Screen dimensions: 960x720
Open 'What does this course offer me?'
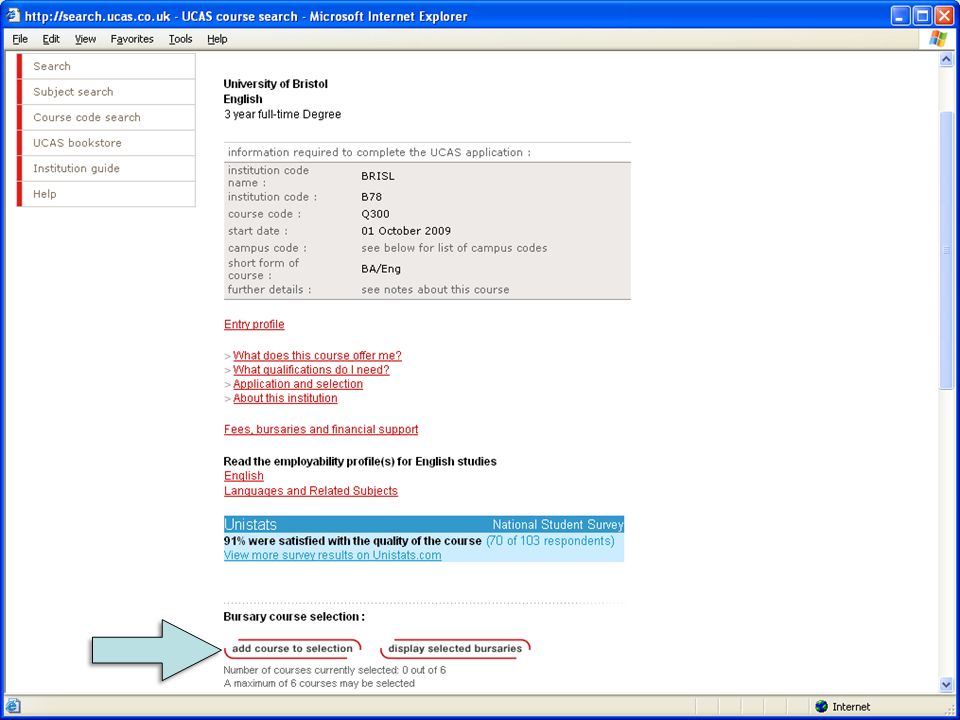tap(317, 356)
